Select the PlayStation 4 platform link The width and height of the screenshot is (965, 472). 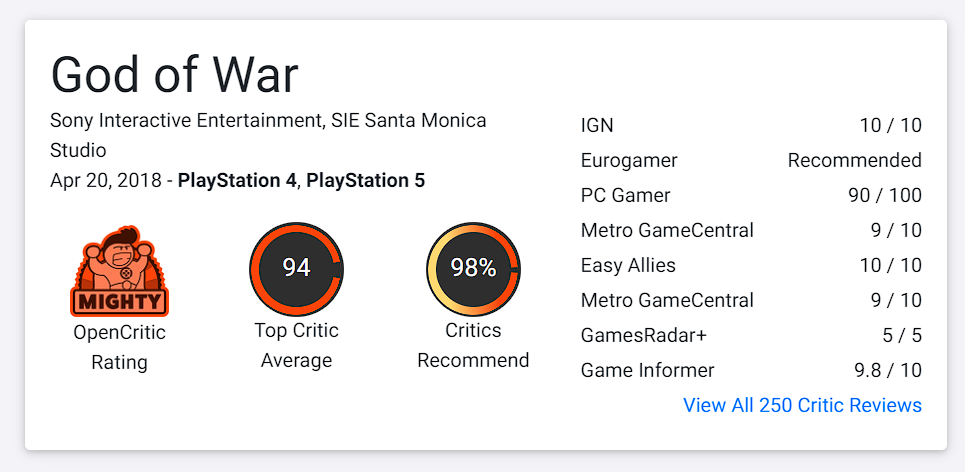[x=237, y=181]
